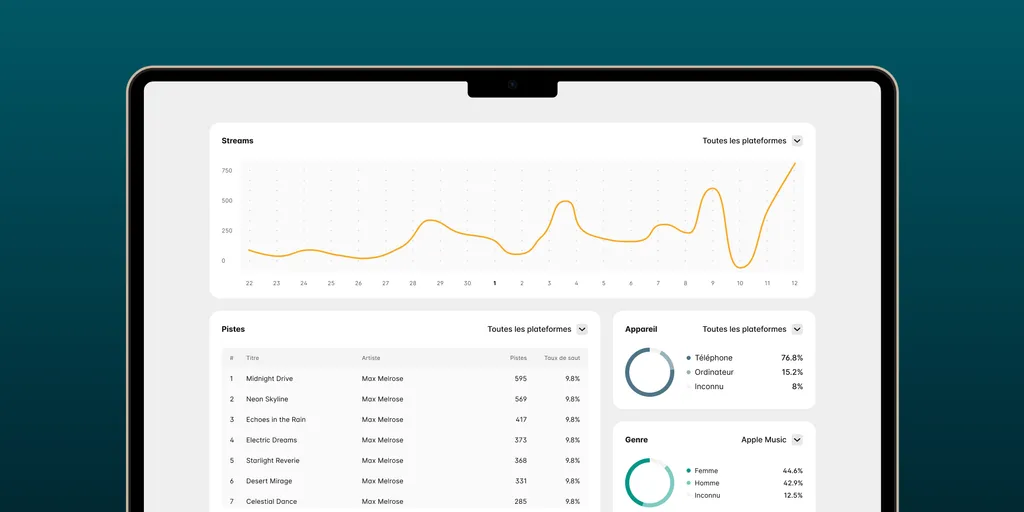The height and width of the screenshot is (512, 1024).
Task: Sort tracks by the Artiste column header
Action: (370, 358)
